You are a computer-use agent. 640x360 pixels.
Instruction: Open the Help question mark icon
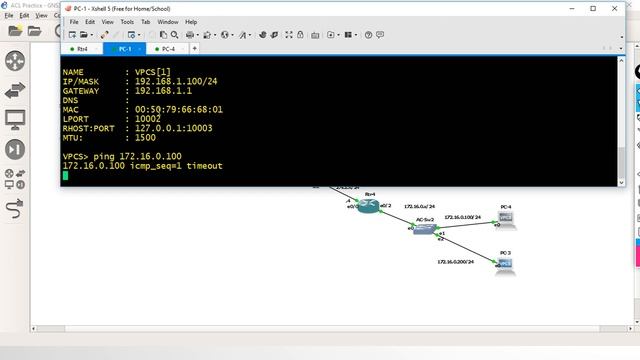(369, 35)
